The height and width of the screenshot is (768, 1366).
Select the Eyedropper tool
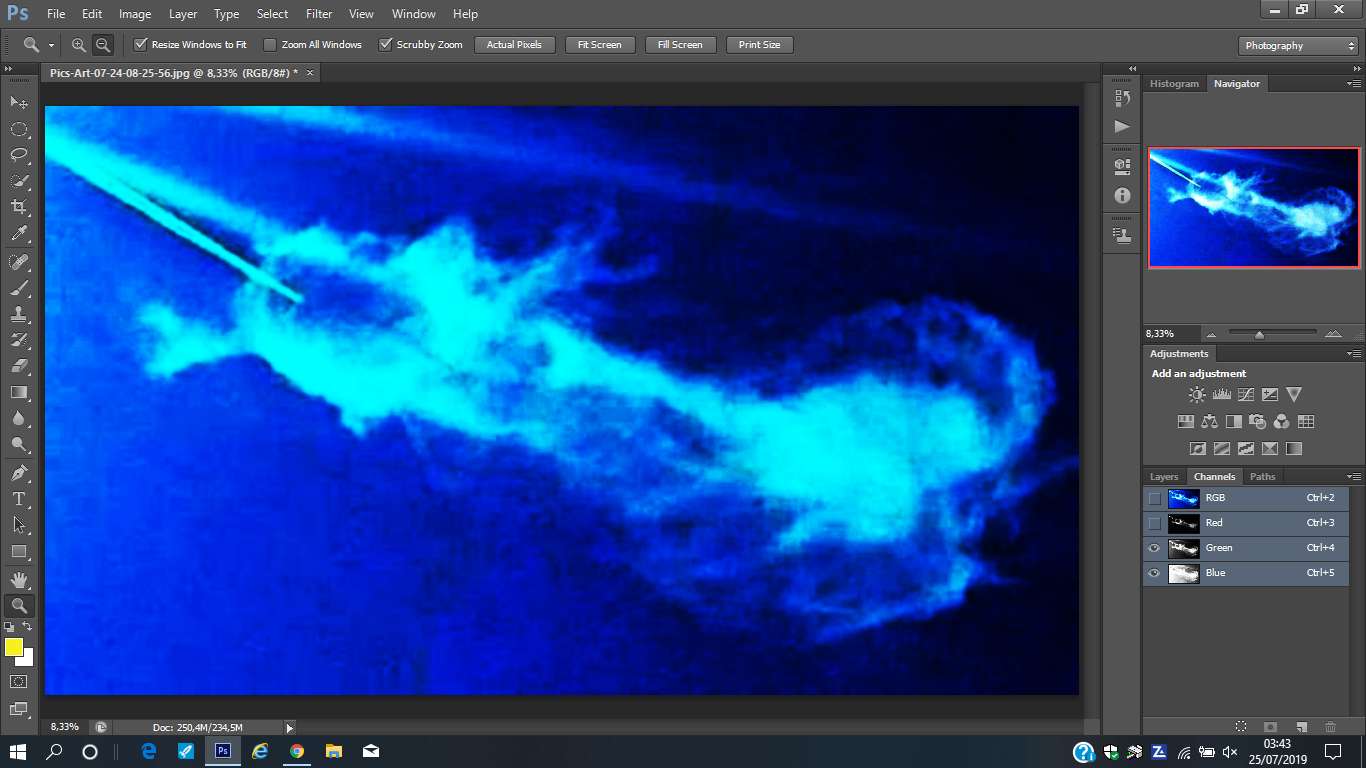pyautogui.click(x=18, y=234)
